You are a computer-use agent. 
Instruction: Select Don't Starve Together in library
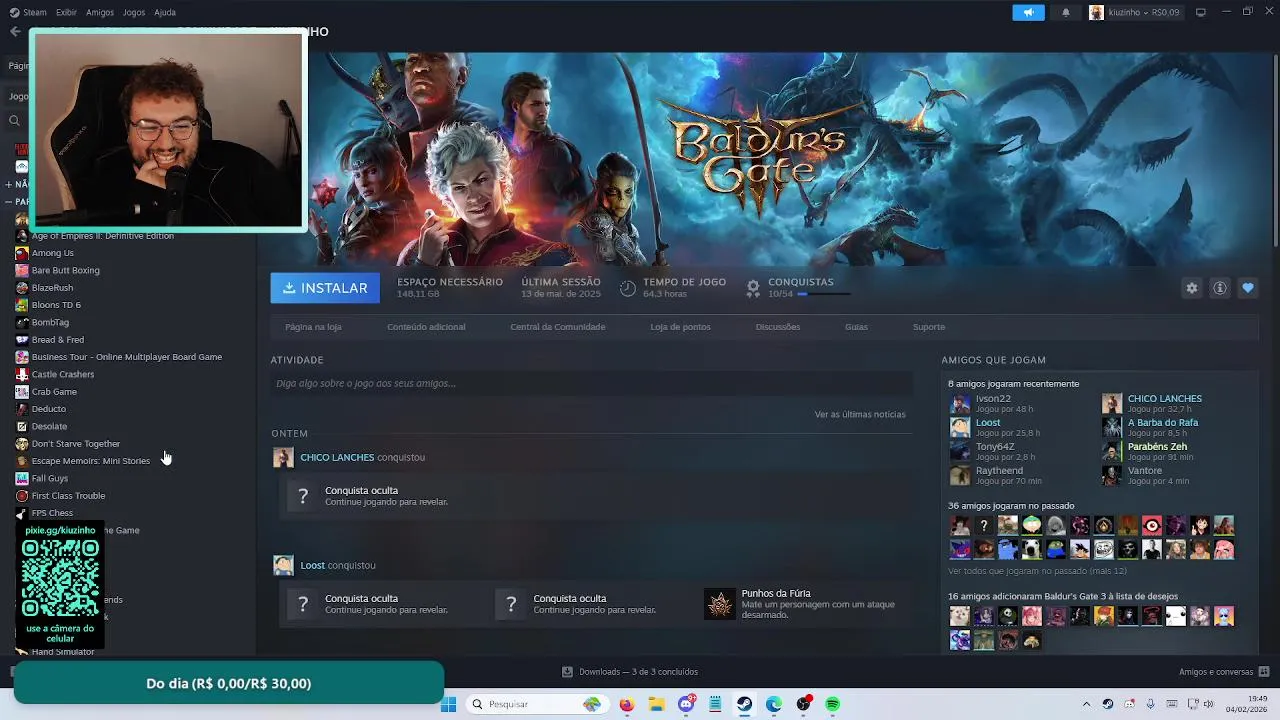(x=76, y=444)
